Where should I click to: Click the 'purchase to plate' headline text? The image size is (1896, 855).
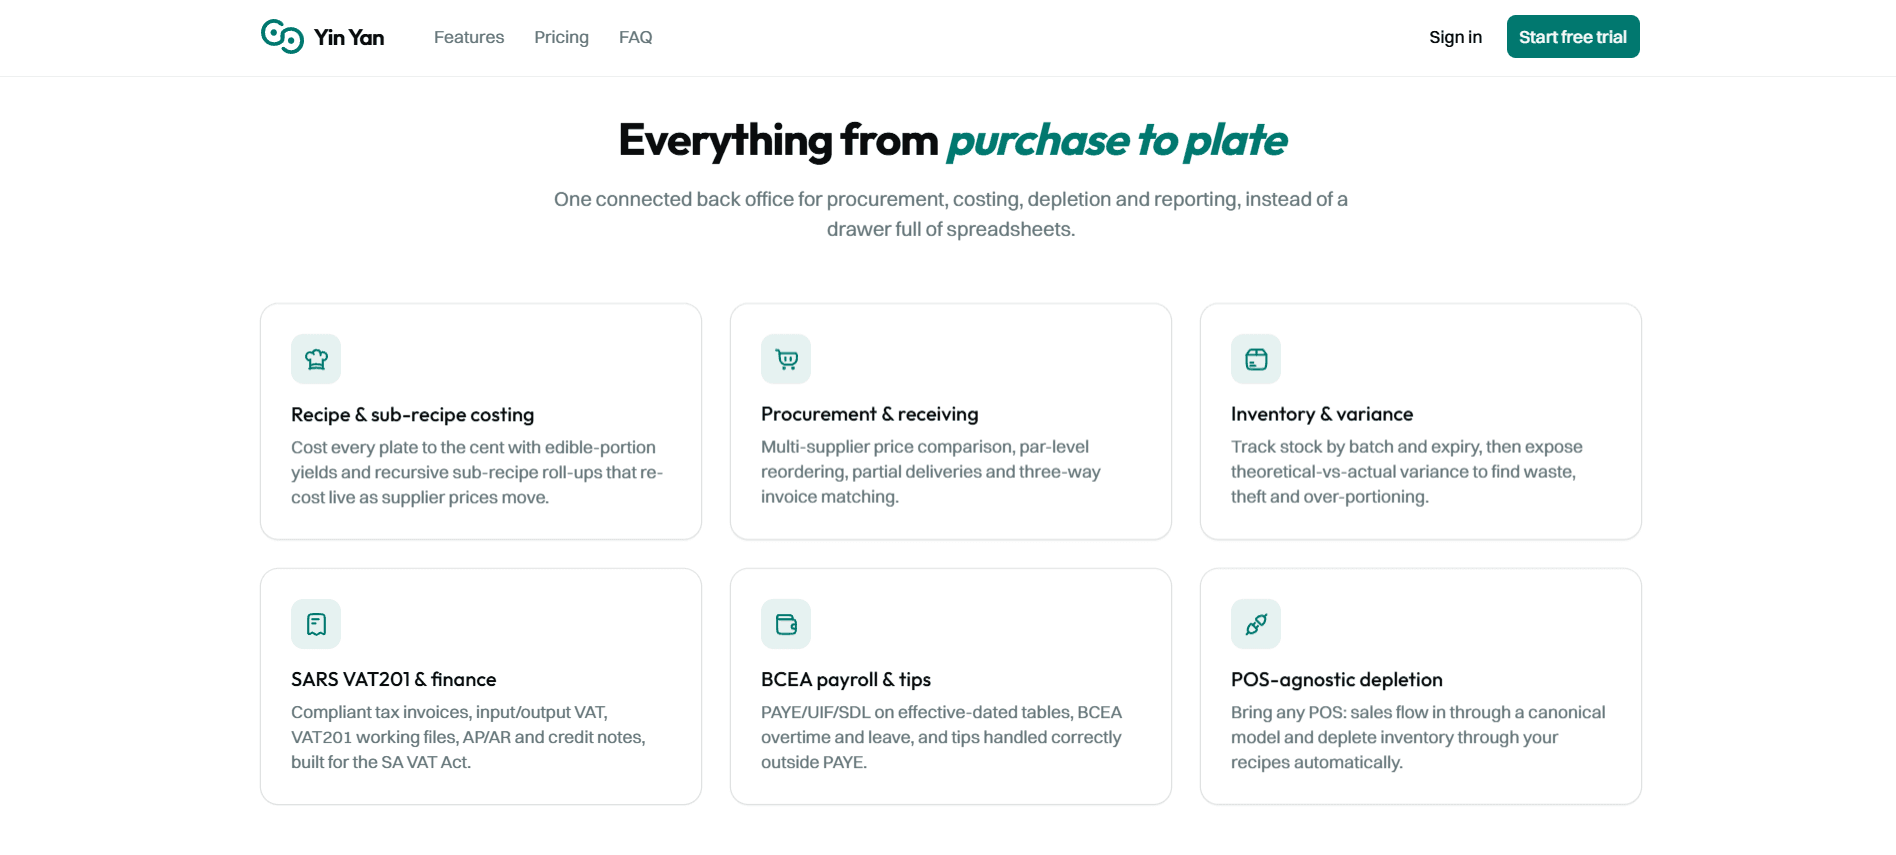[x=1117, y=141]
